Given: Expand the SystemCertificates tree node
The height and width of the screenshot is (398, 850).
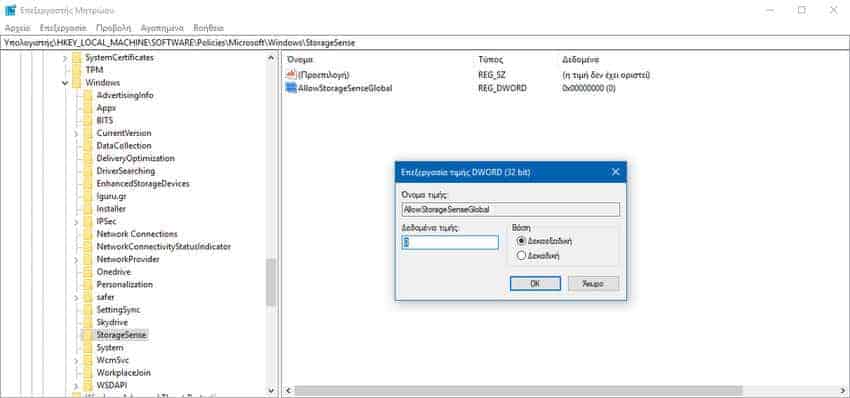Looking at the screenshot, I should pos(65,57).
